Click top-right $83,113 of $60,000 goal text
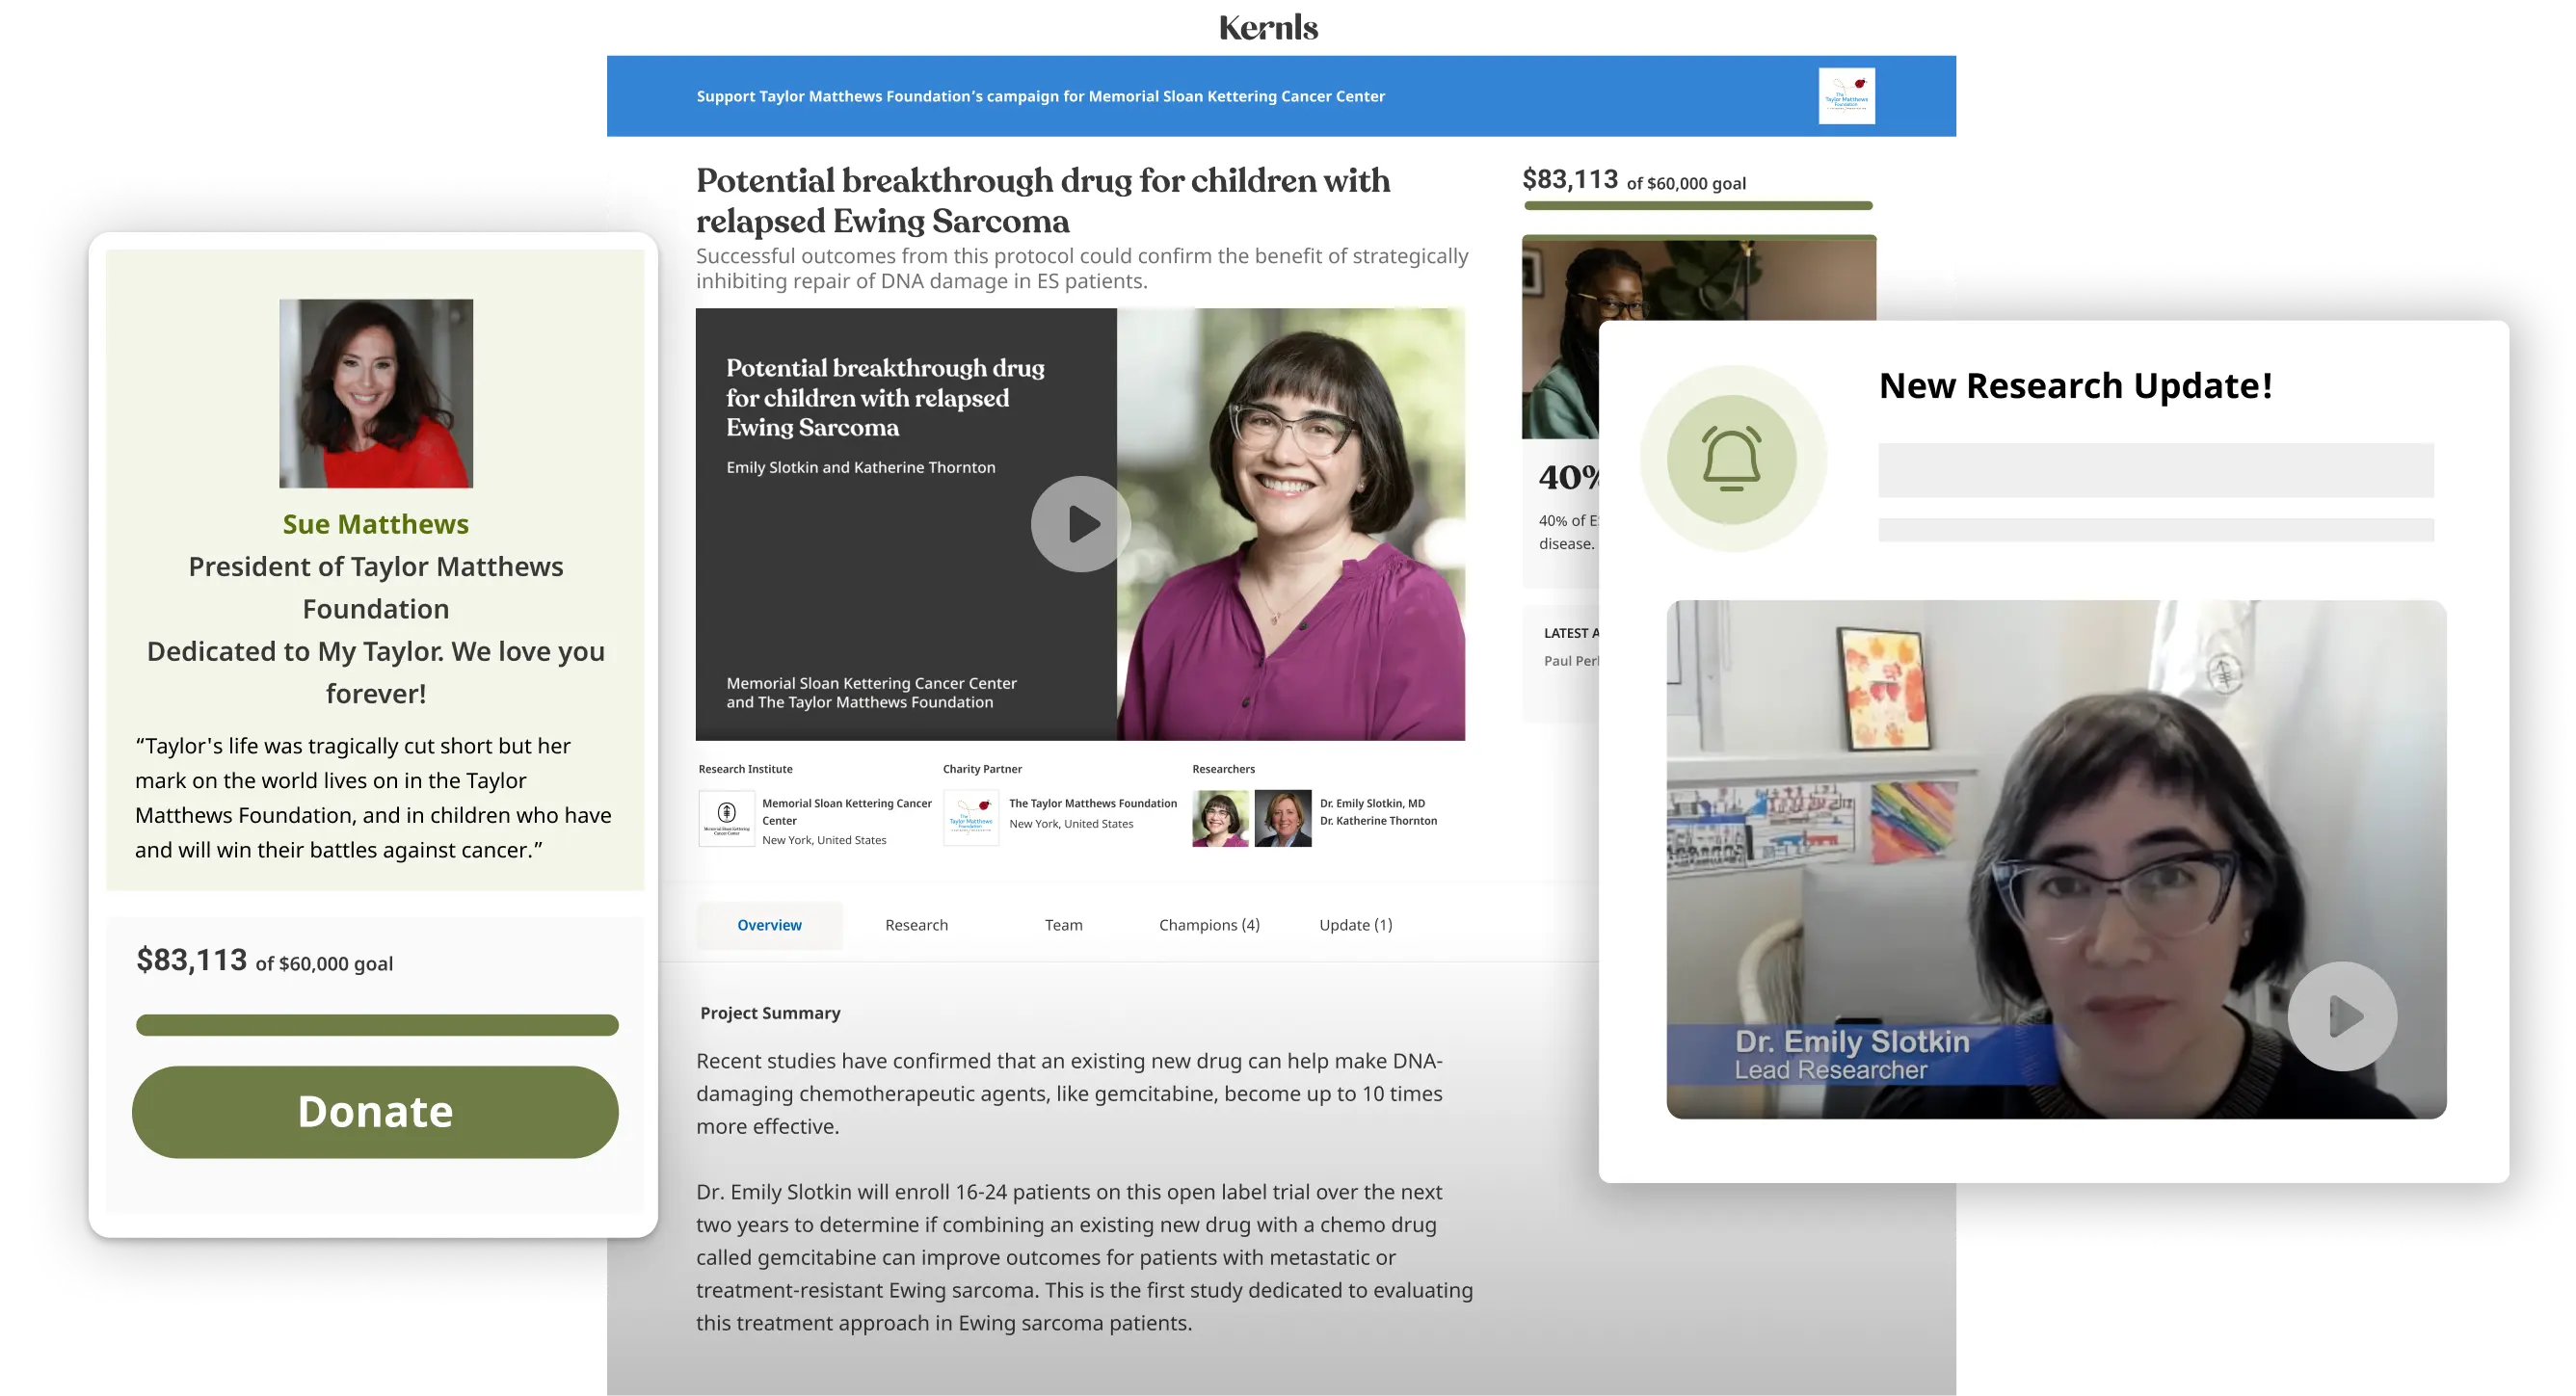The height and width of the screenshot is (1396, 2576). click(x=1634, y=180)
